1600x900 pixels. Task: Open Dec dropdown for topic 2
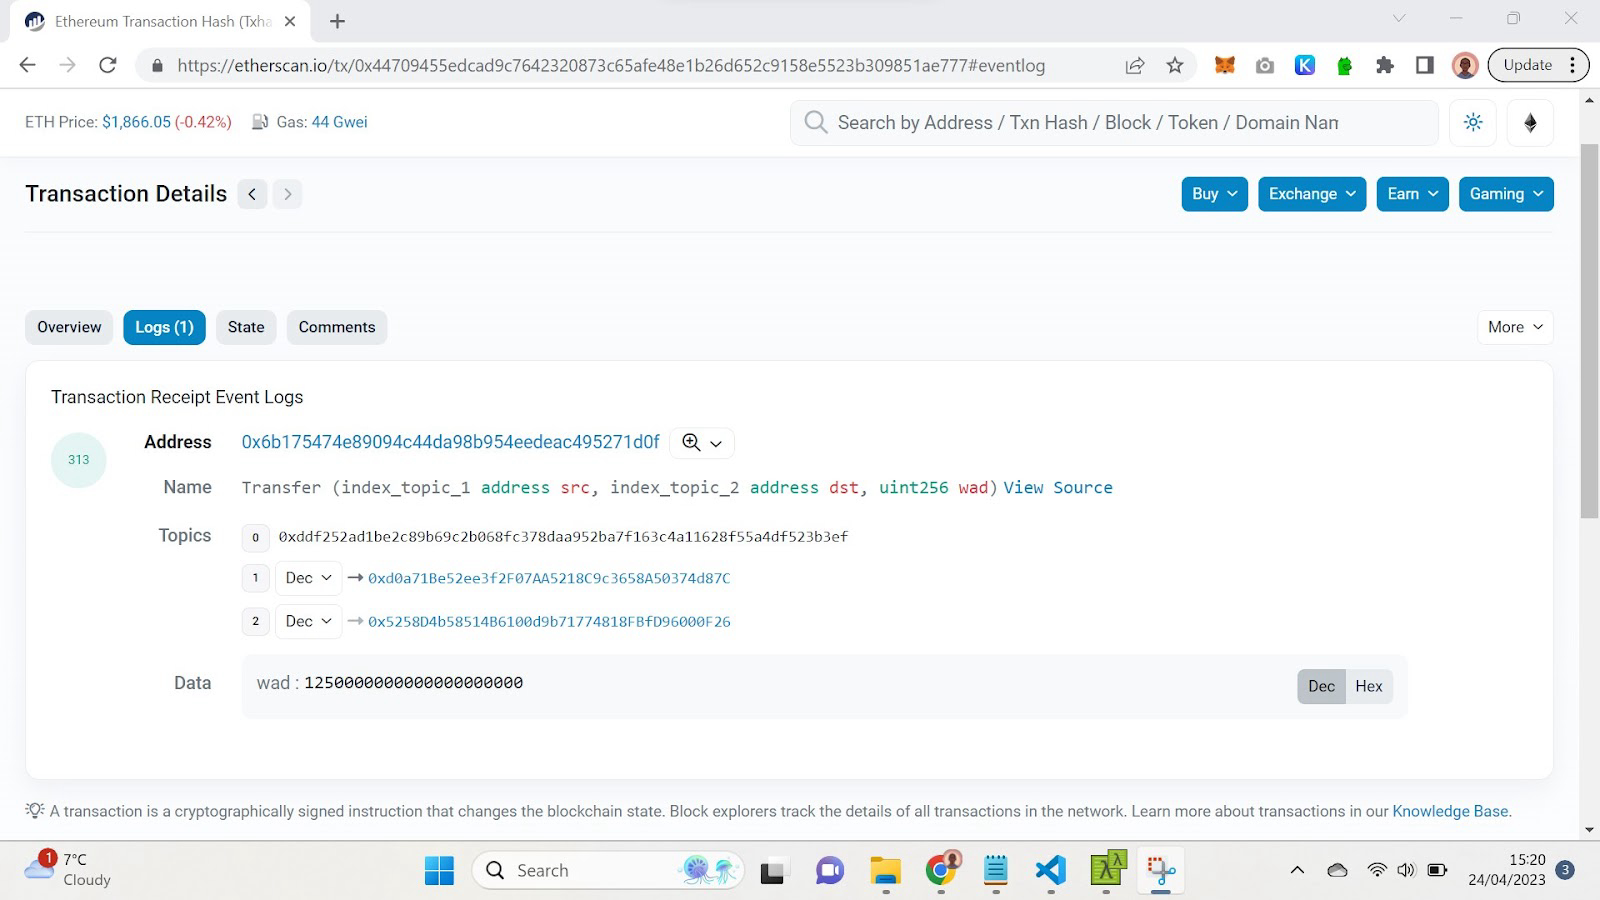[308, 621]
